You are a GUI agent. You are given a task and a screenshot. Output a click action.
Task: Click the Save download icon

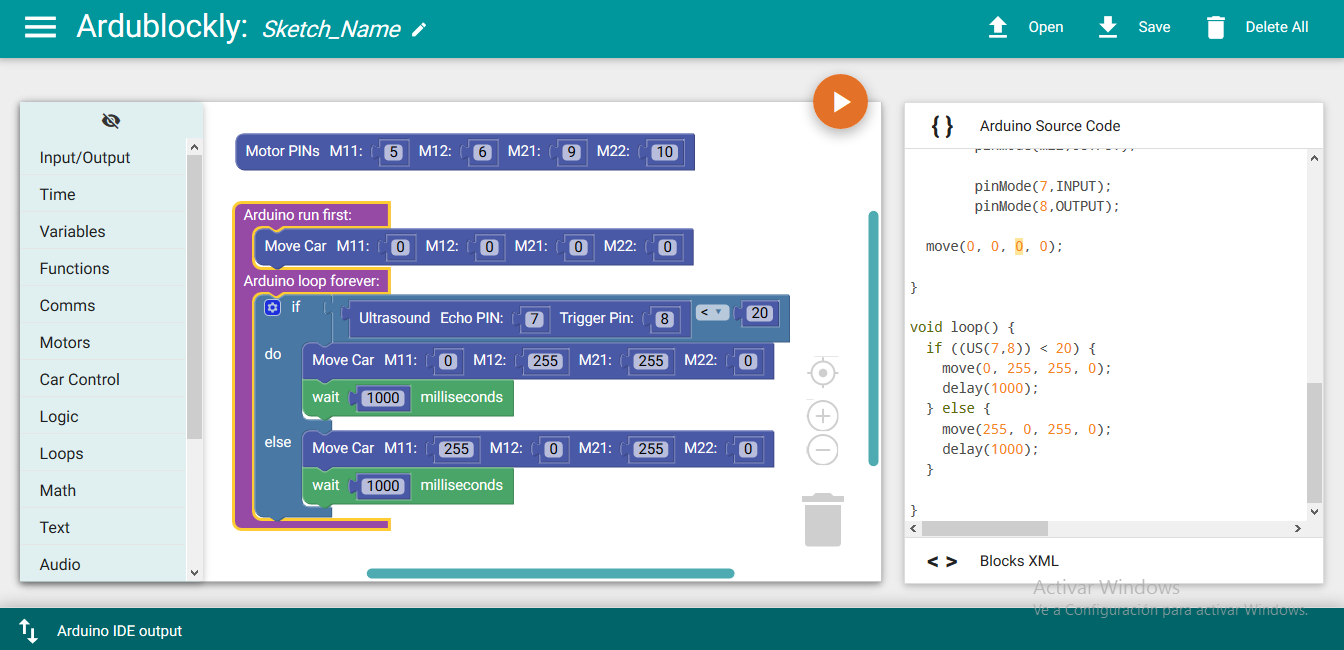(x=1108, y=27)
